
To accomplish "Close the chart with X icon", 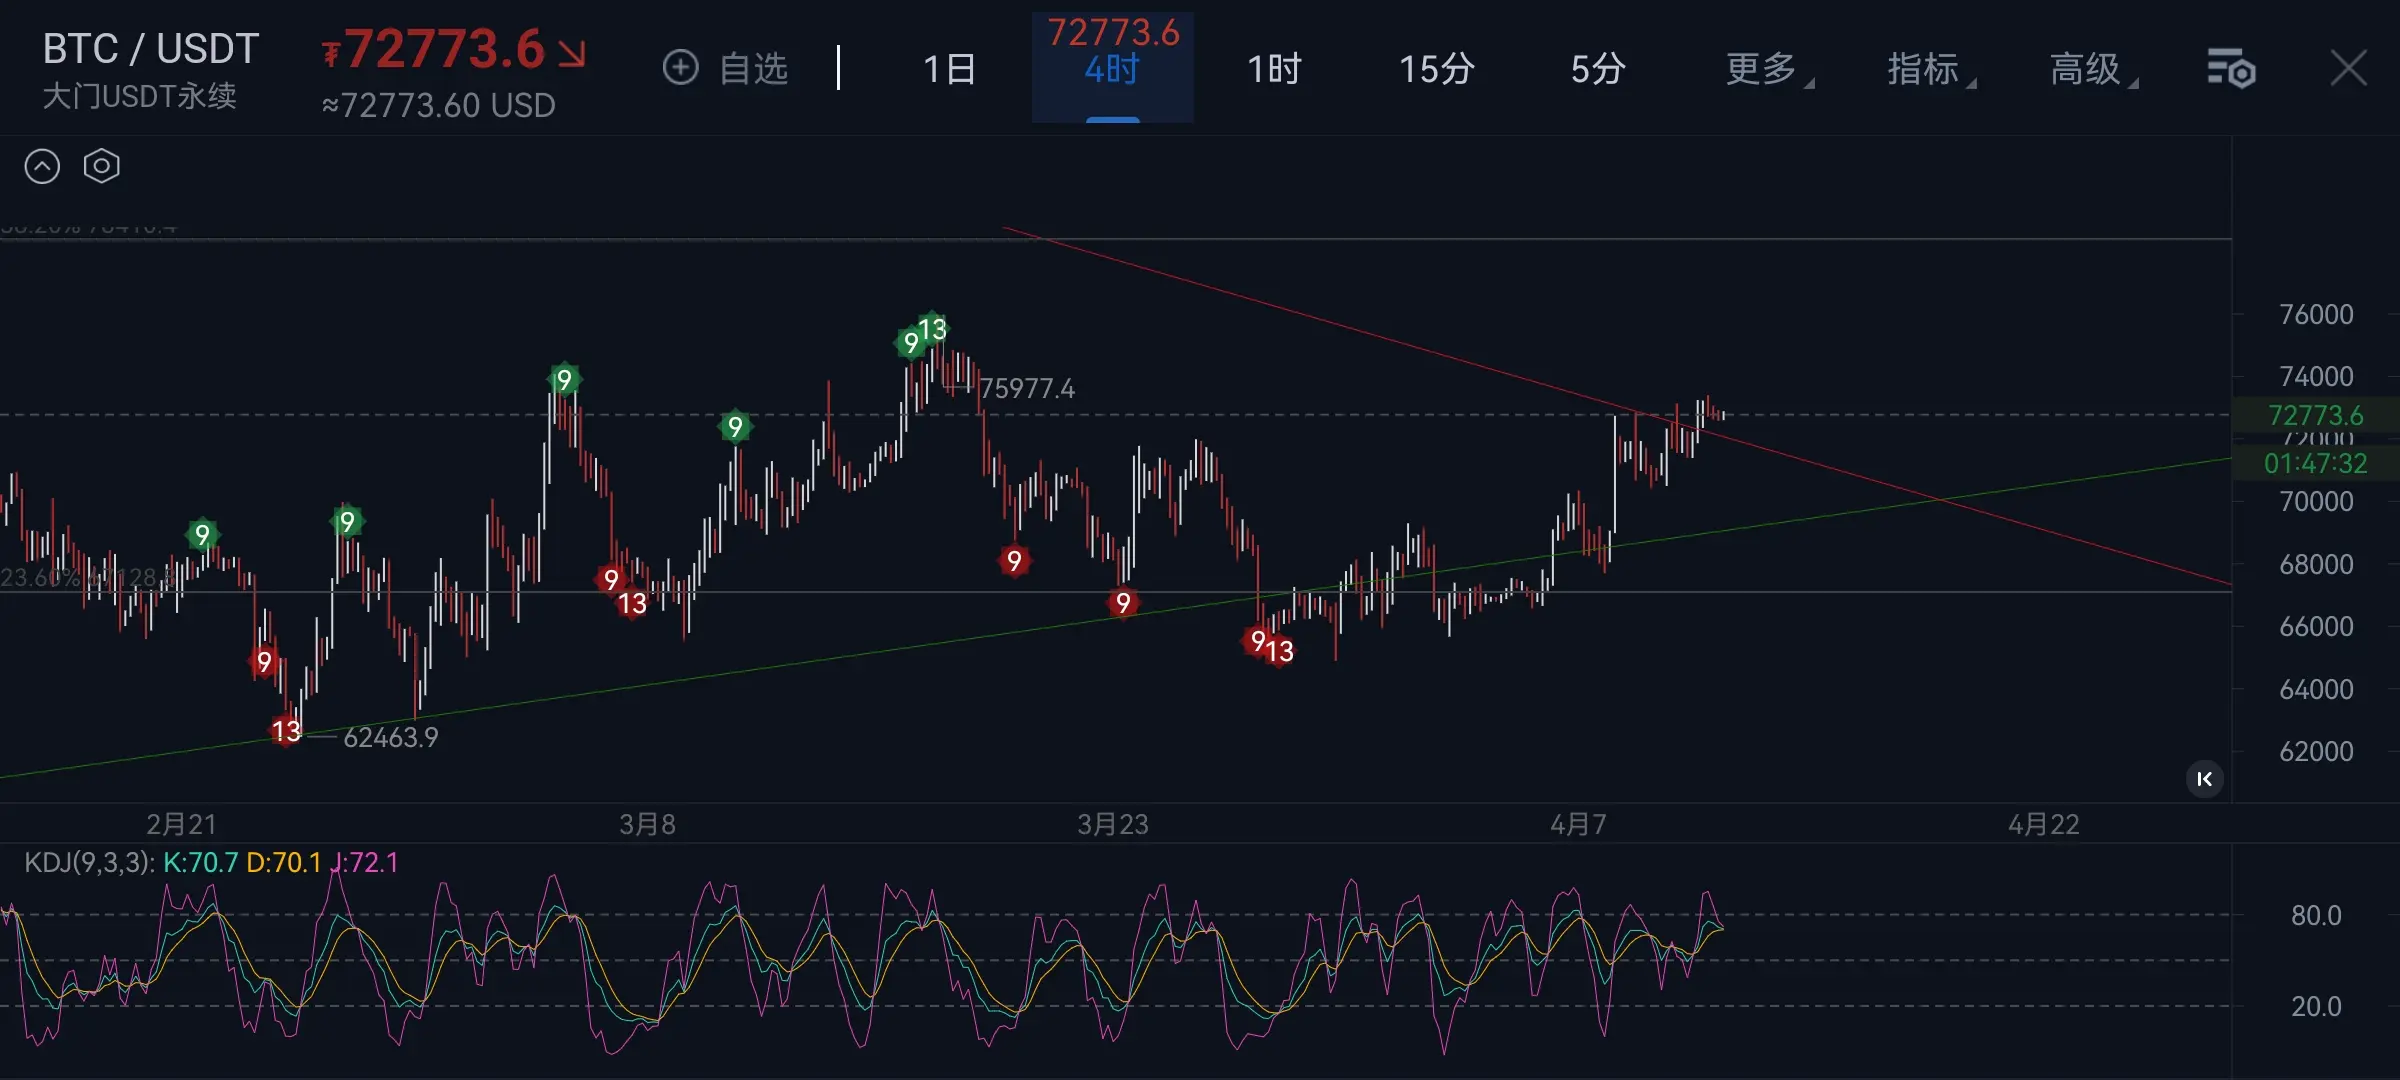I will click(x=2348, y=69).
